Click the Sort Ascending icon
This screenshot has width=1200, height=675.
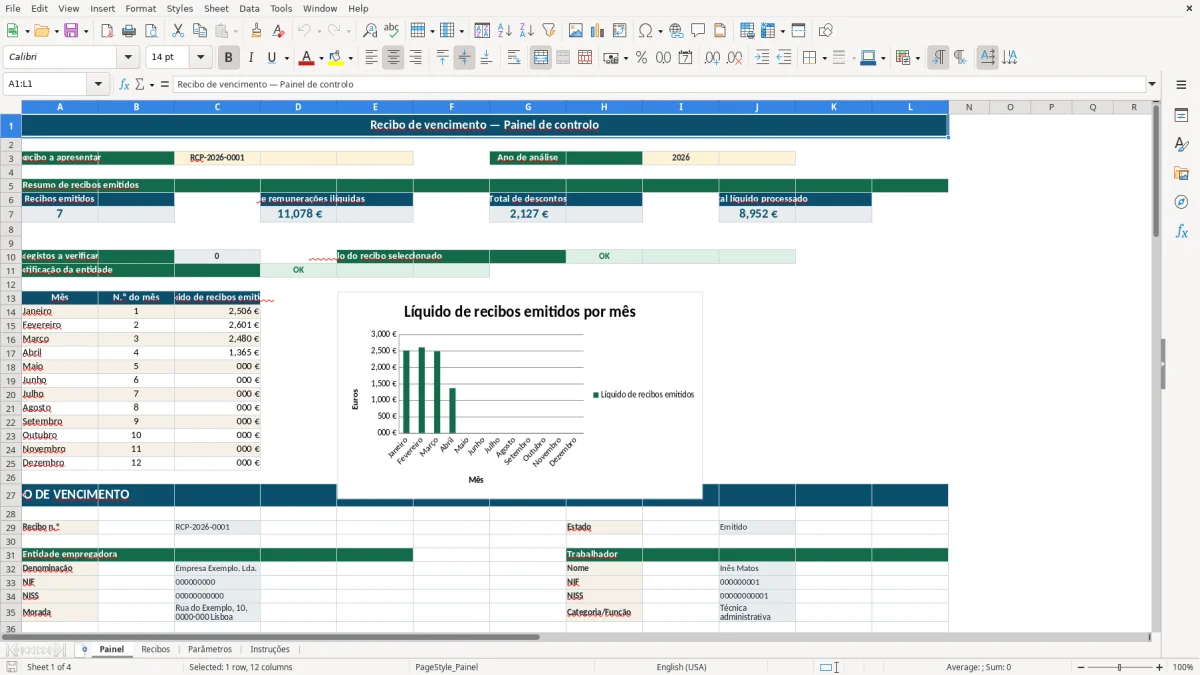[505, 31]
